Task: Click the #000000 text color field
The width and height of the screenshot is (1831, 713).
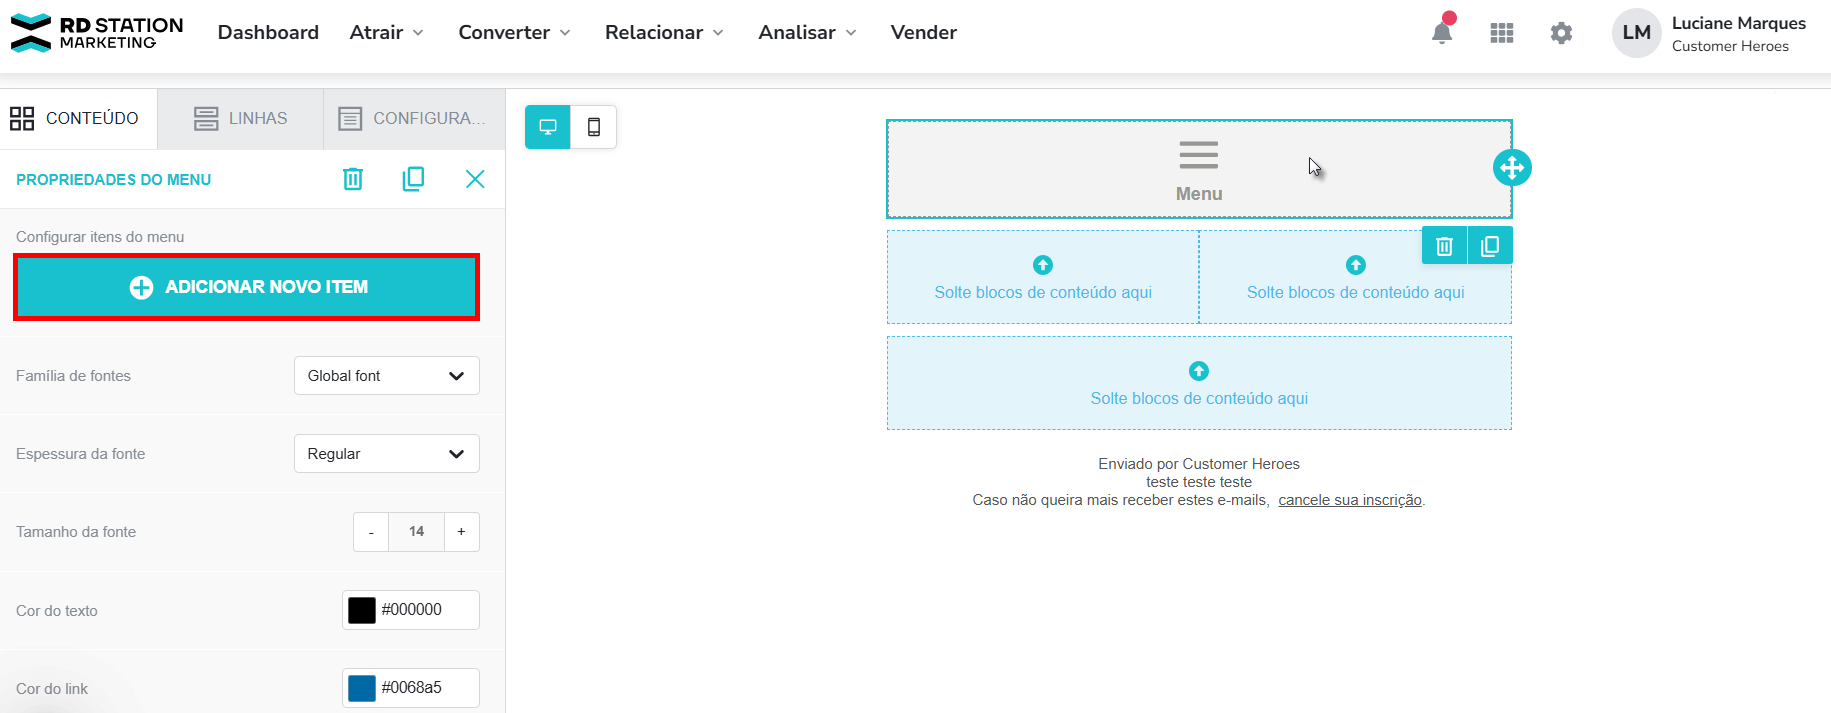Action: pos(411,610)
